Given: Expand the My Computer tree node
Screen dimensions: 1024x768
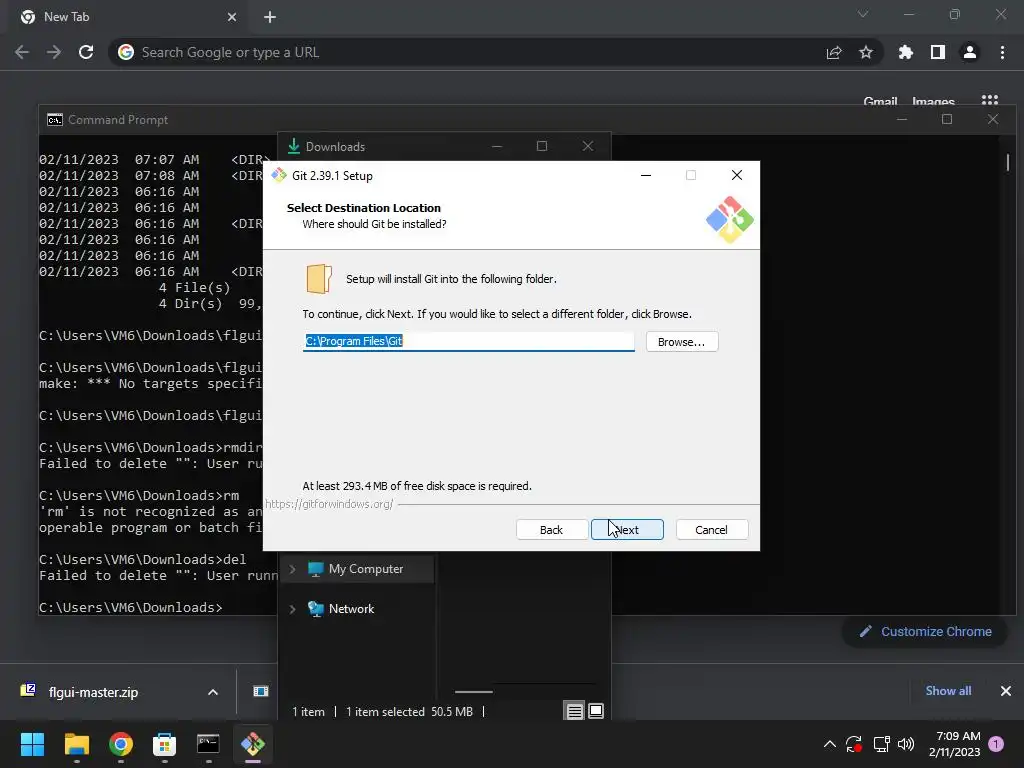Looking at the screenshot, I should pyautogui.click(x=293, y=569).
